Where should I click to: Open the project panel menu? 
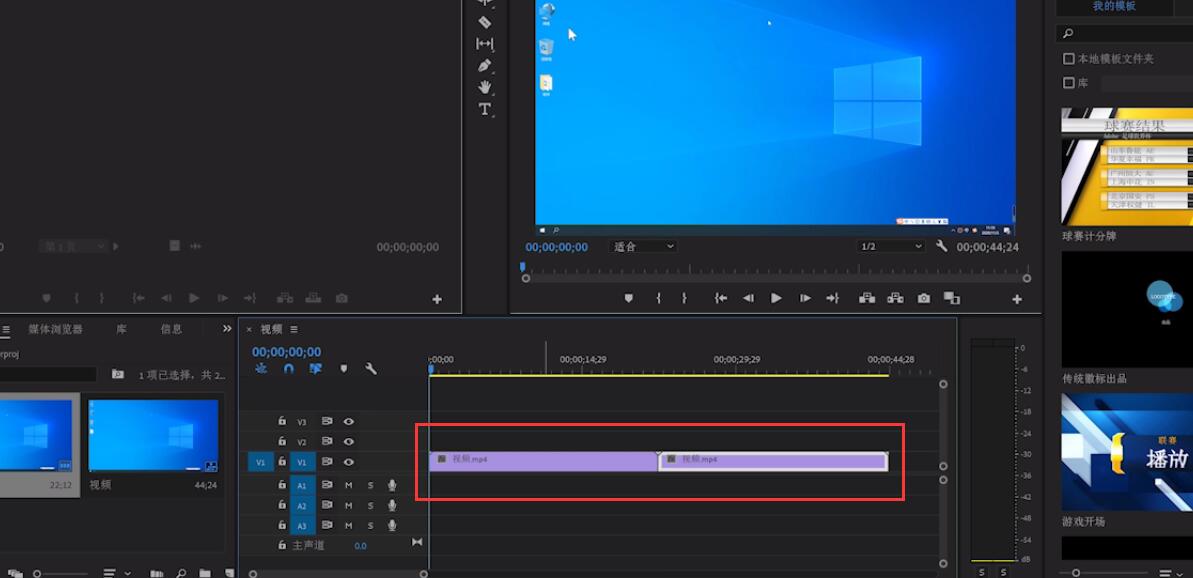pyautogui.click(x=6, y=329)
